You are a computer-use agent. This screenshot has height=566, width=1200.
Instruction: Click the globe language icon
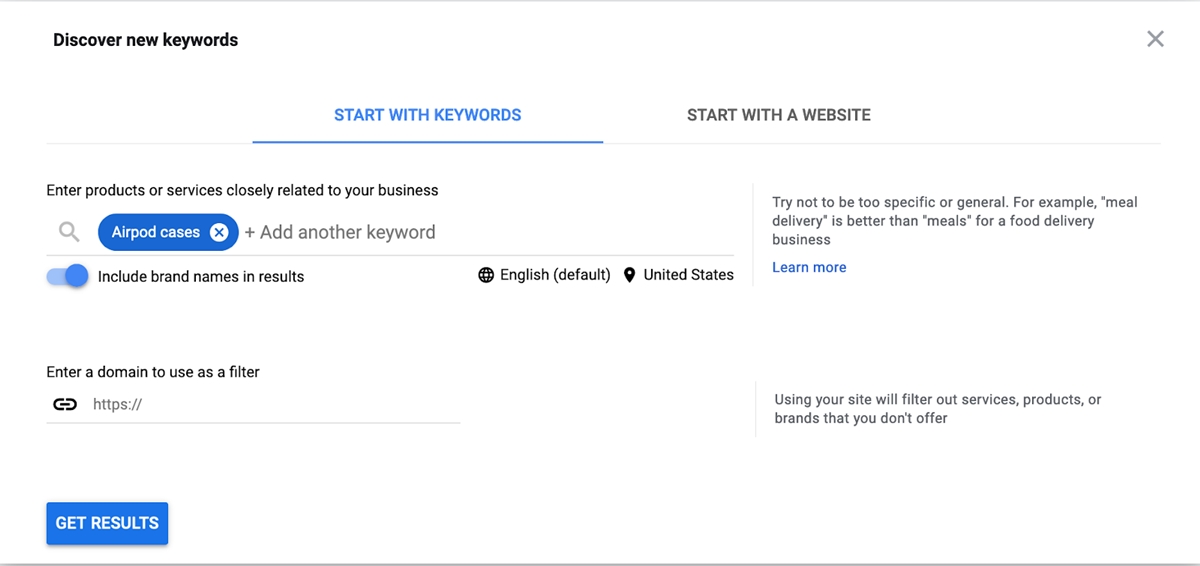pos(486,275)
